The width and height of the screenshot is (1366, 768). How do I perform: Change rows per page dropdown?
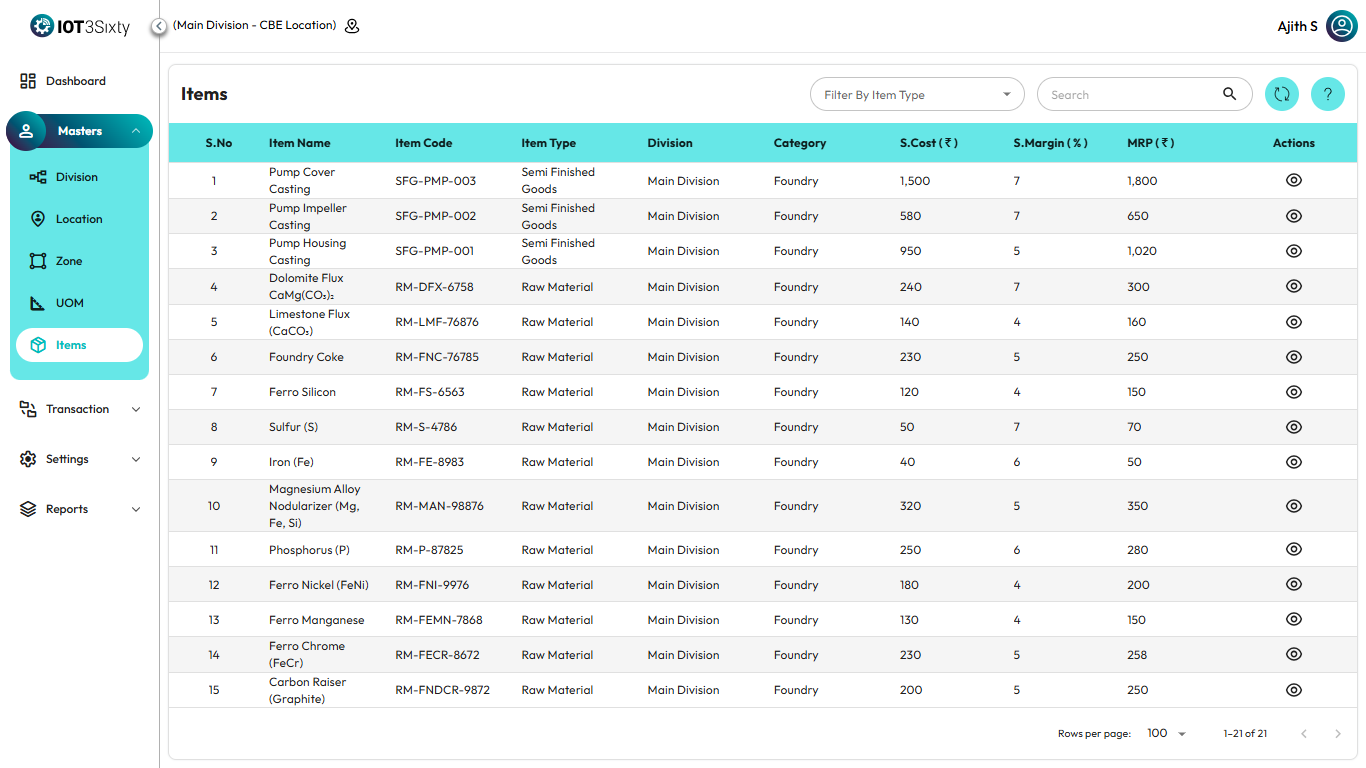point(1166,734)
